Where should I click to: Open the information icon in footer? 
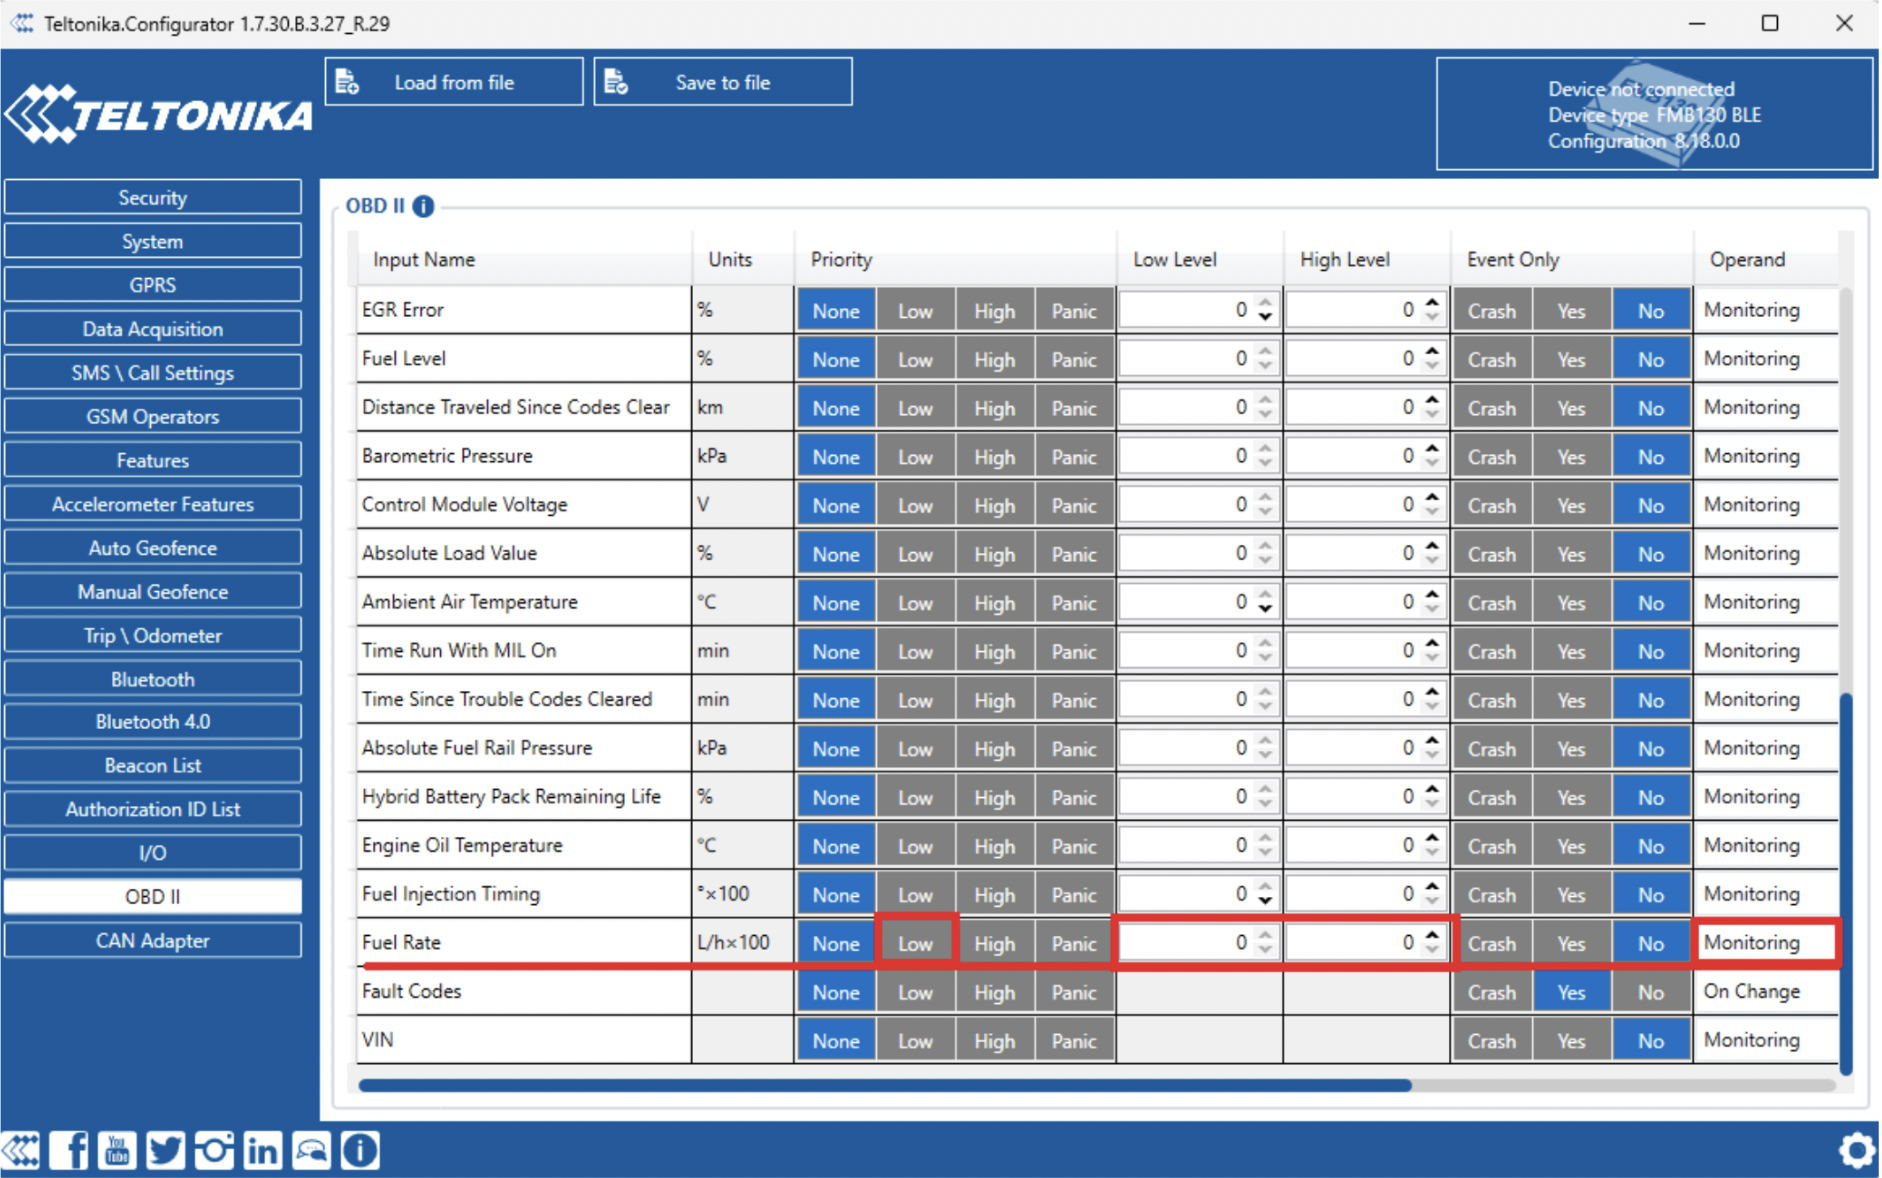click(360, 1150)
